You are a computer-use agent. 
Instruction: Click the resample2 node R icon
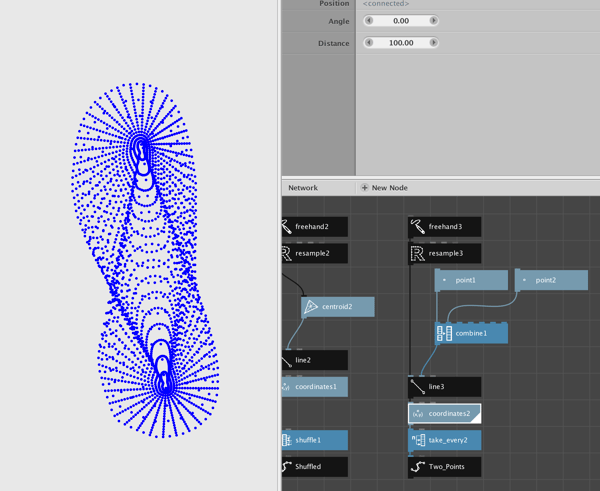287,253
